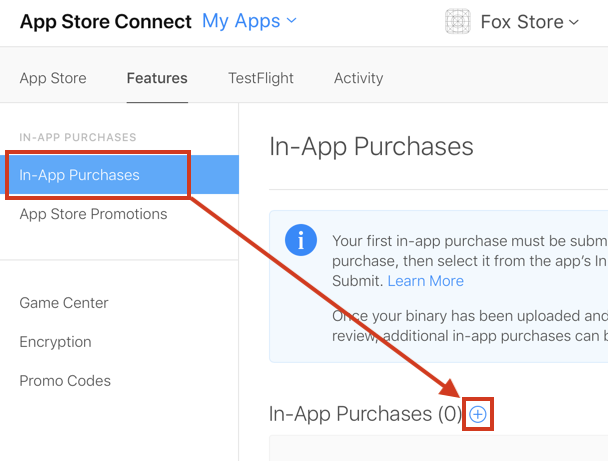Open the My Apps menu label
Screen dimensions: 608x461
pos(241,21)
